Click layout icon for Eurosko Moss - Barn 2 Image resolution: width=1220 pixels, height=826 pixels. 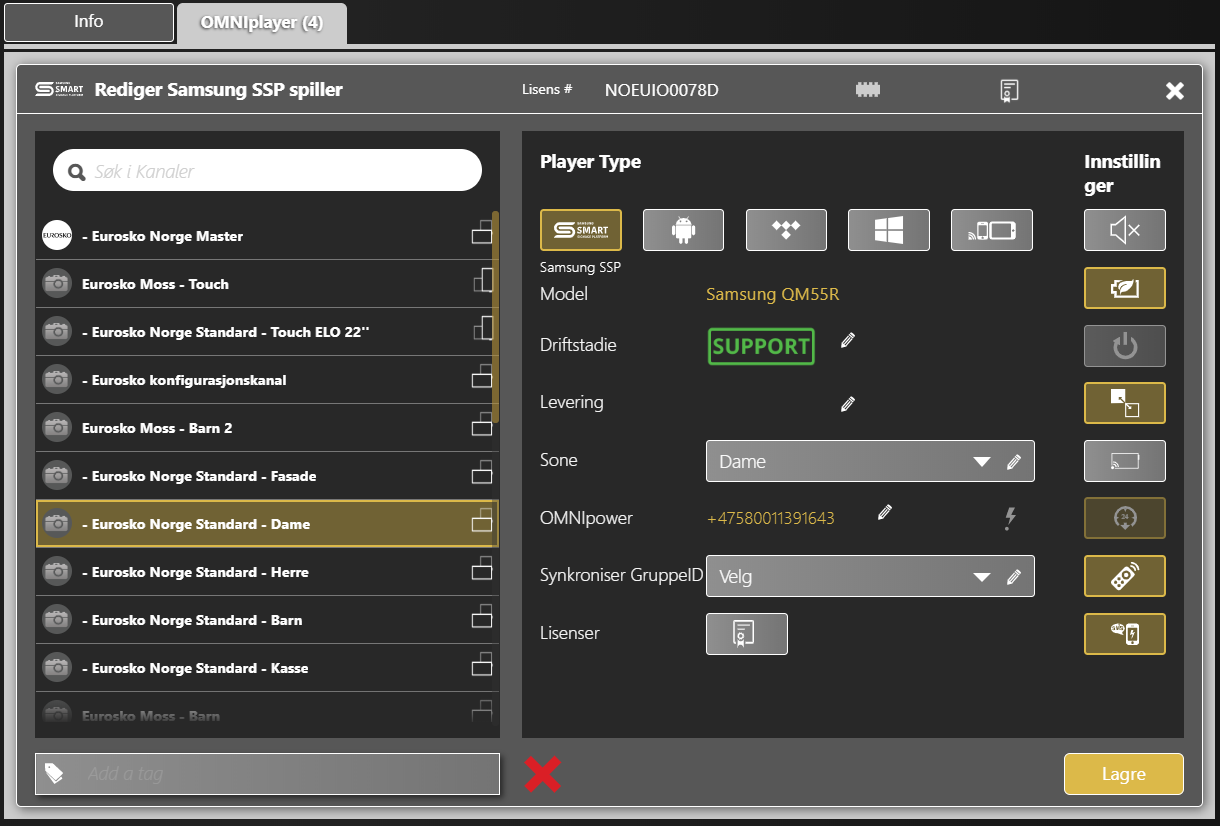(x=482, y=424)
